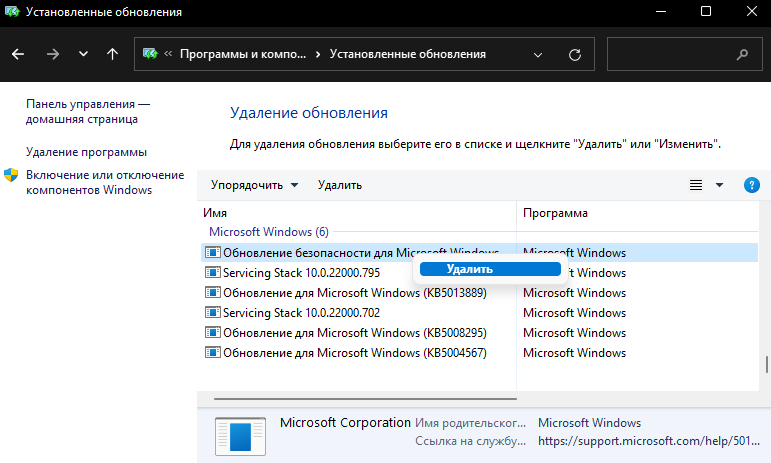
Task: Open the address bar history dropdown
Action: click(x=538, y=55)
